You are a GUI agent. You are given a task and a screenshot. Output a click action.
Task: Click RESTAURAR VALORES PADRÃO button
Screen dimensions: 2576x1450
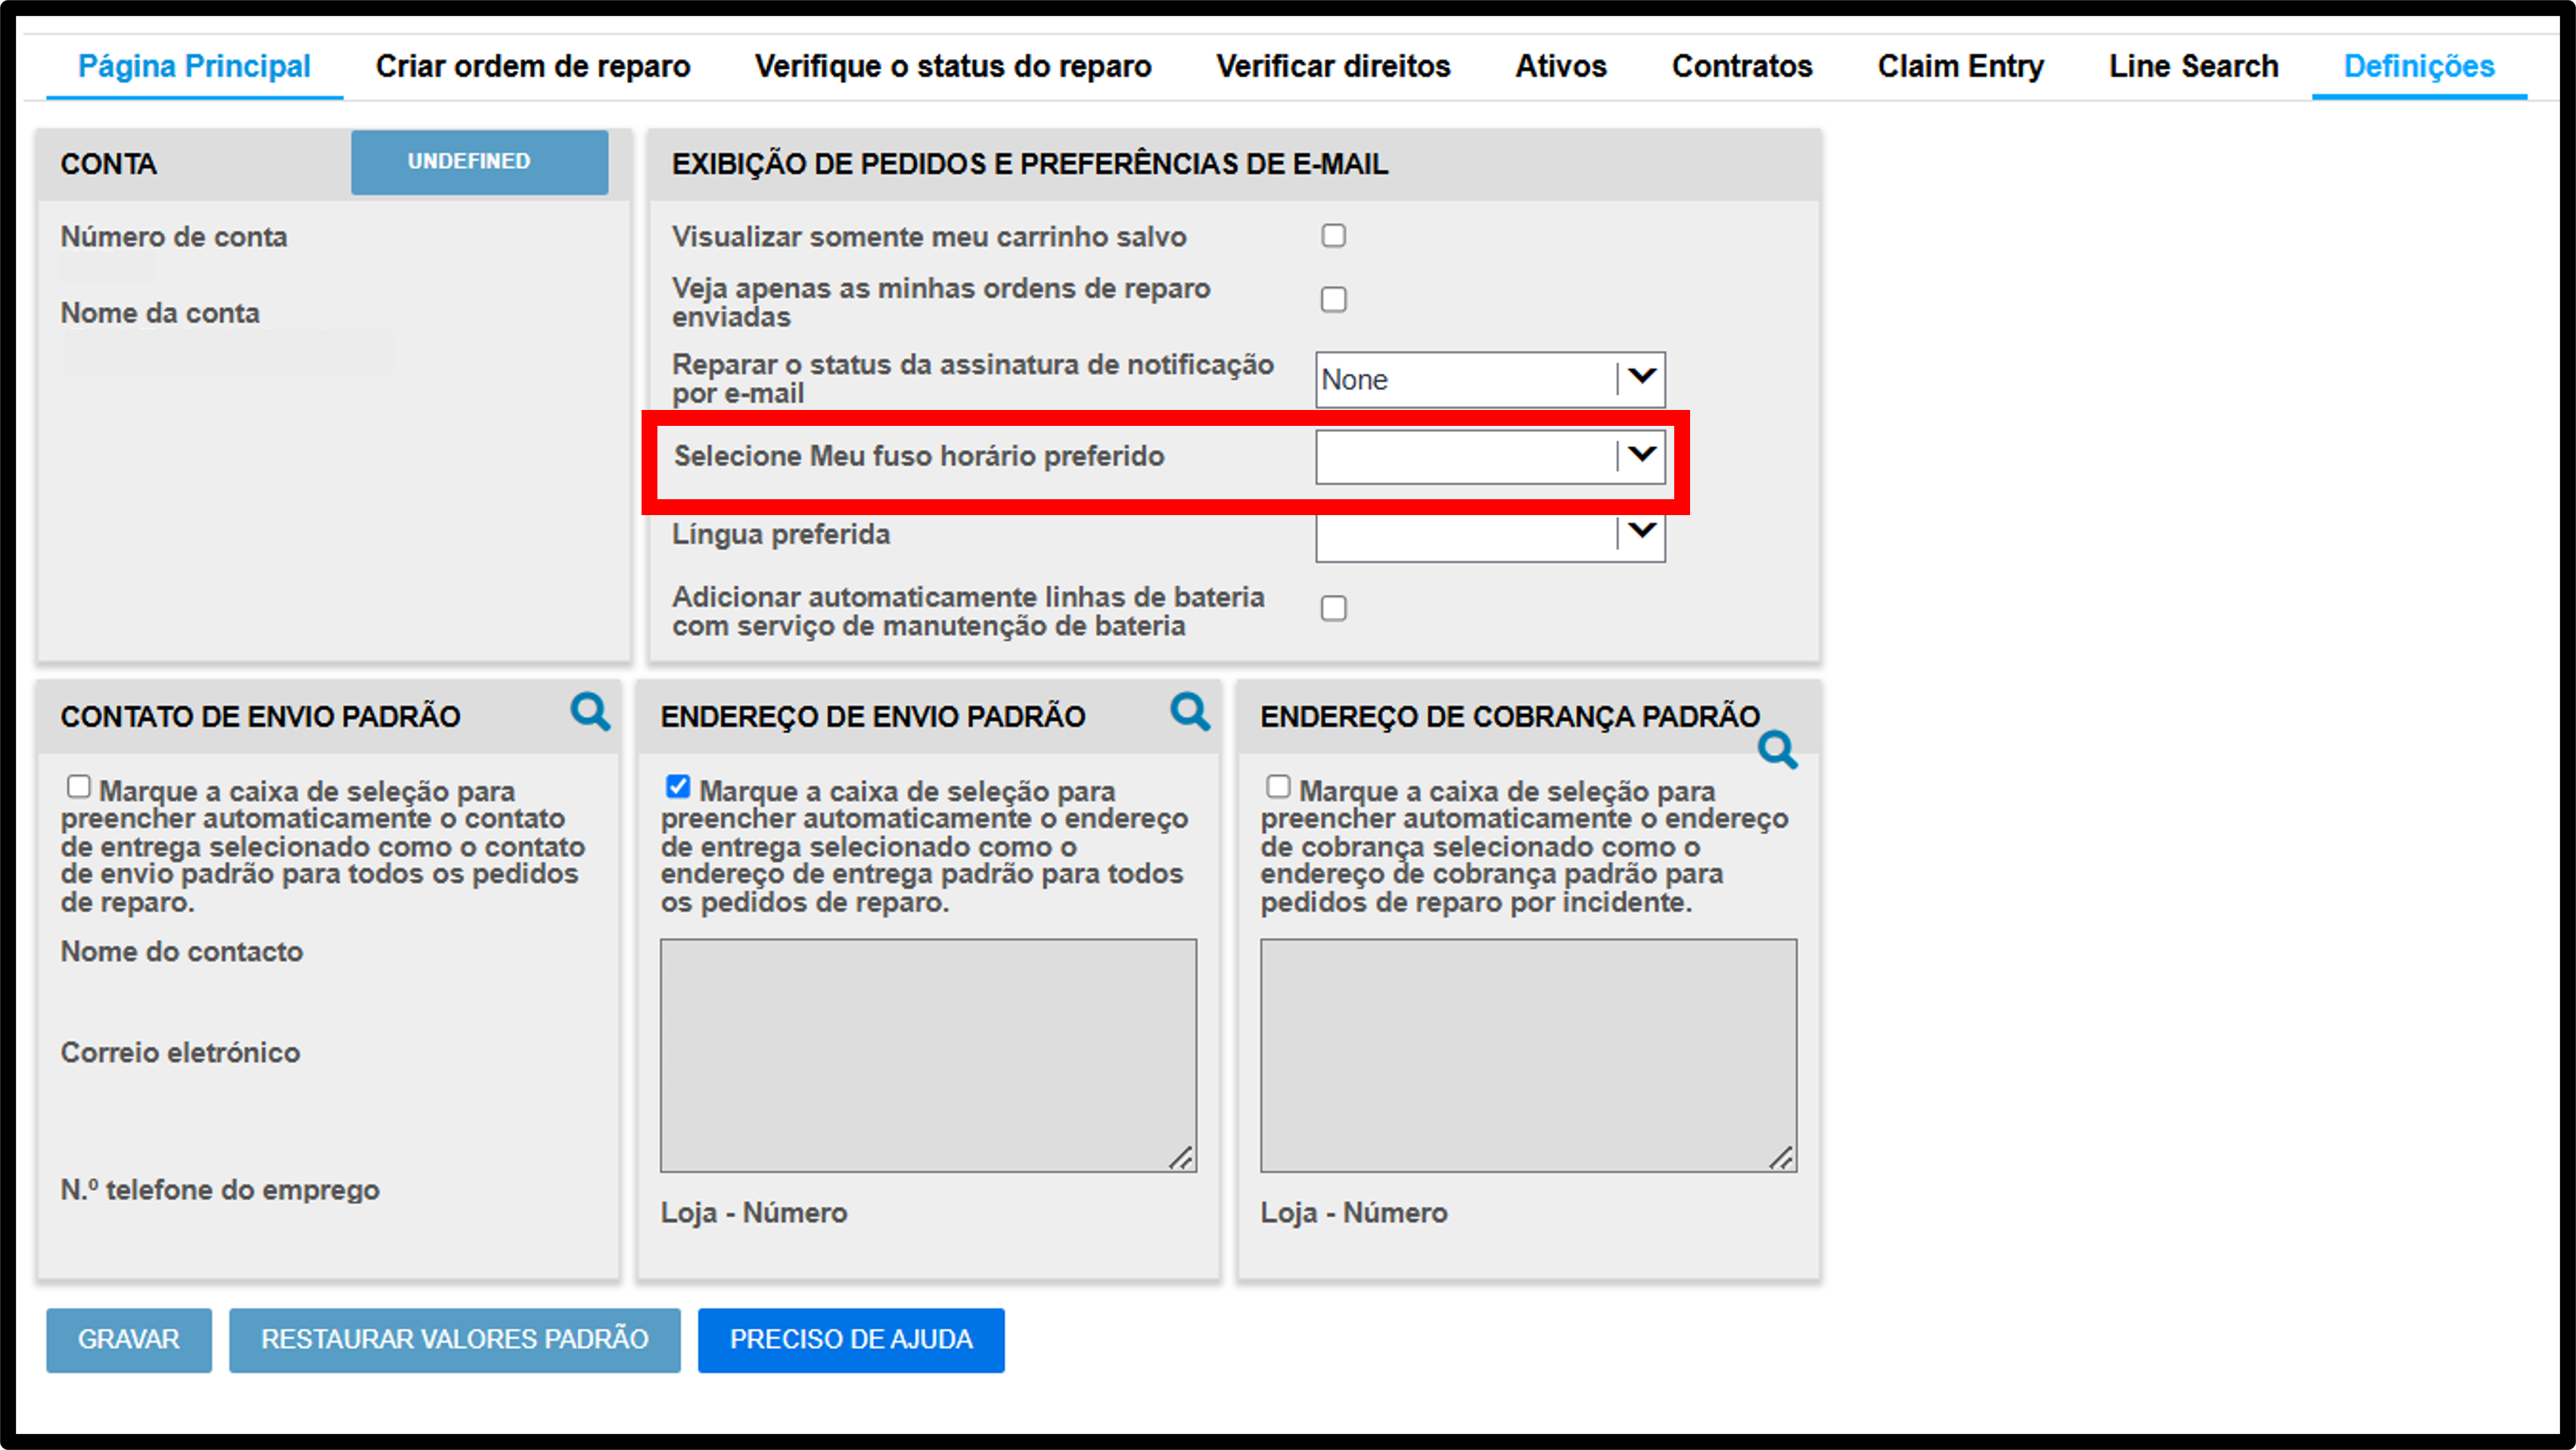point(455,1340)
